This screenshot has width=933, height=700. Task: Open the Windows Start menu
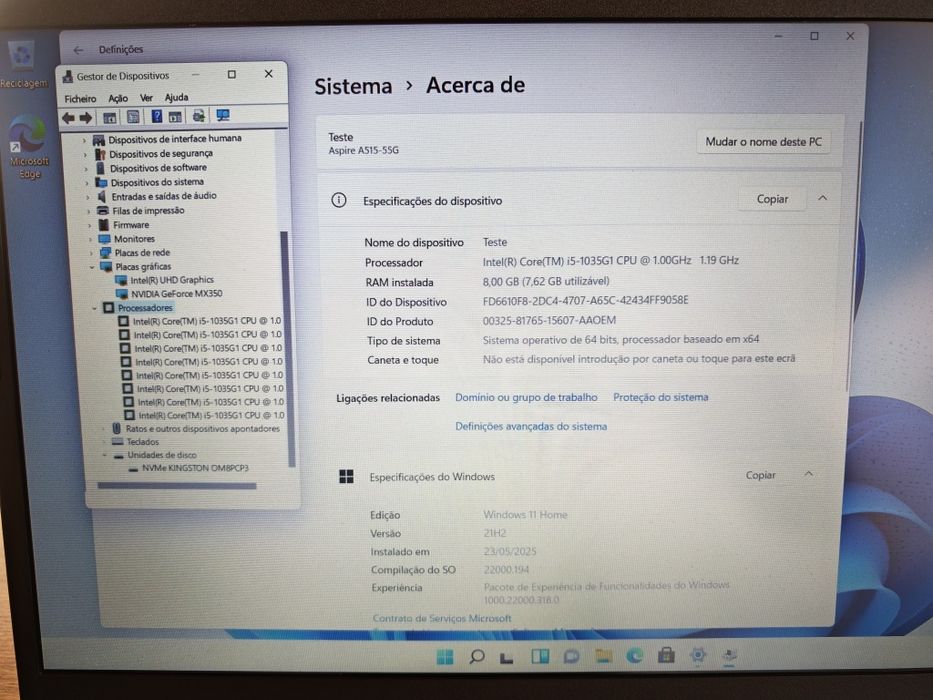point(444,657)
